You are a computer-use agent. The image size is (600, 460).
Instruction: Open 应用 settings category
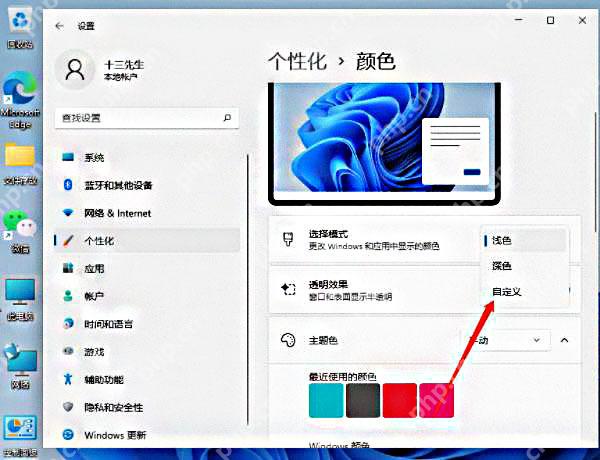(147, 268)
